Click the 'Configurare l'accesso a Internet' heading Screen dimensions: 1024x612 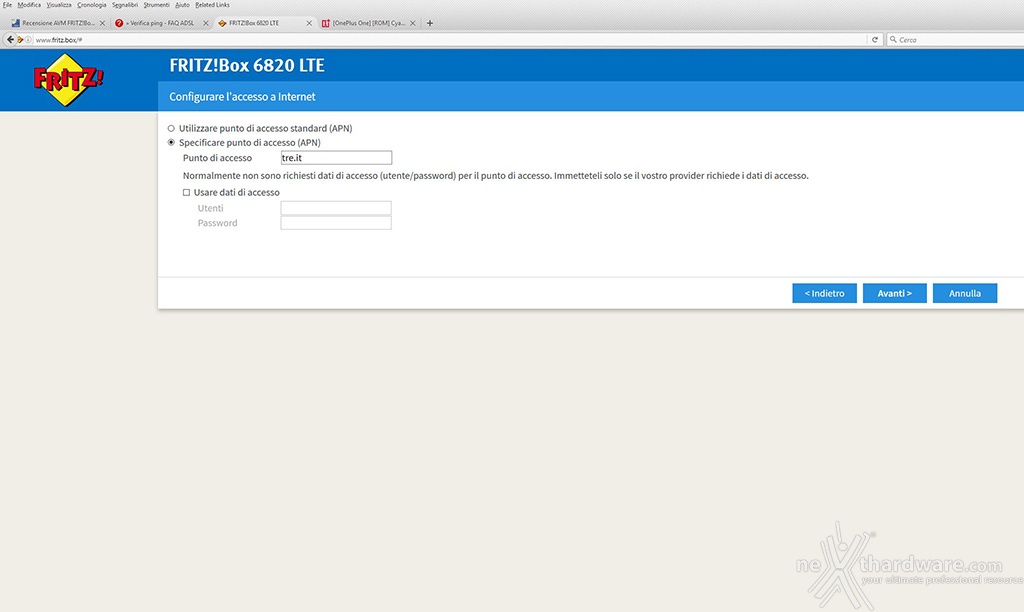point(242,97)
